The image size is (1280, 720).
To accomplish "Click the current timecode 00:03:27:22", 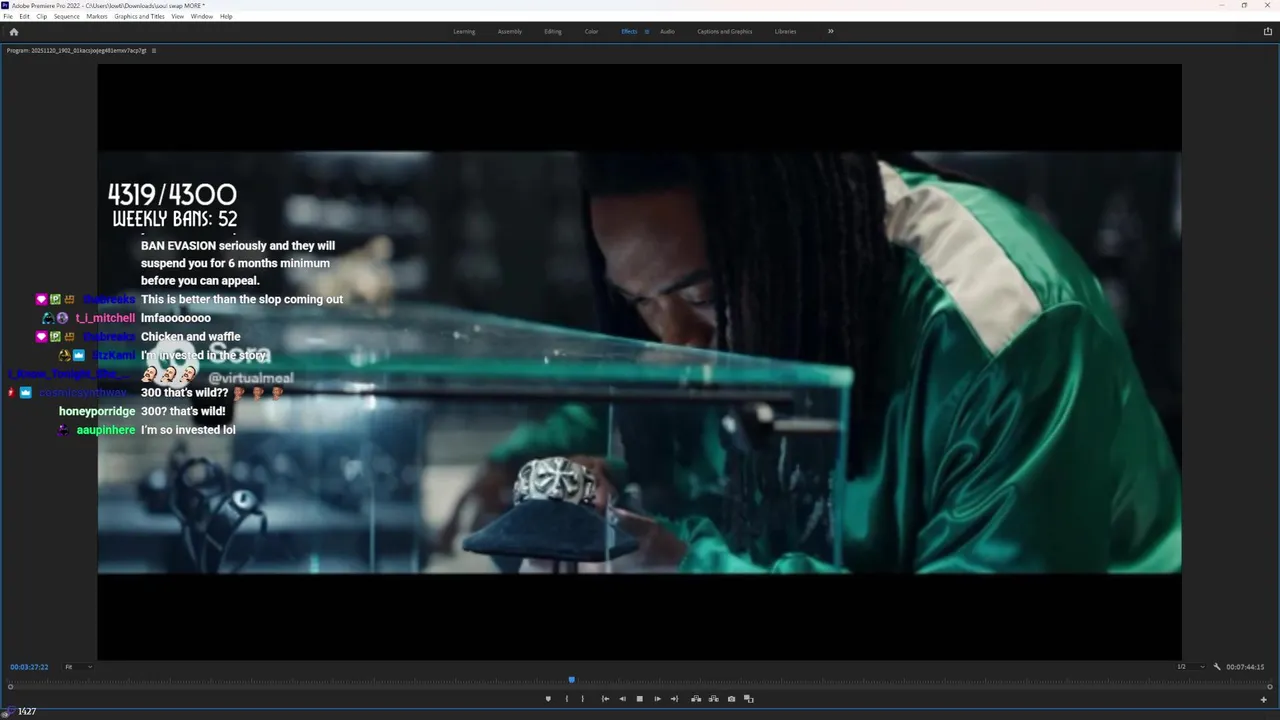I will tap(29, 667).
